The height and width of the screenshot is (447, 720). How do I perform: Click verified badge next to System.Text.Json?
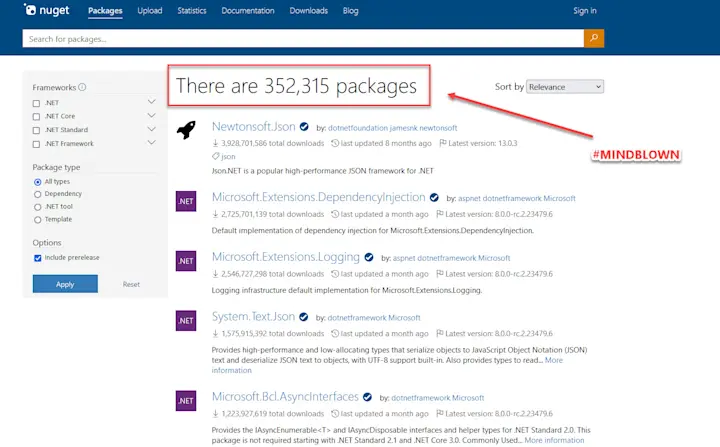tap(304, 317)
